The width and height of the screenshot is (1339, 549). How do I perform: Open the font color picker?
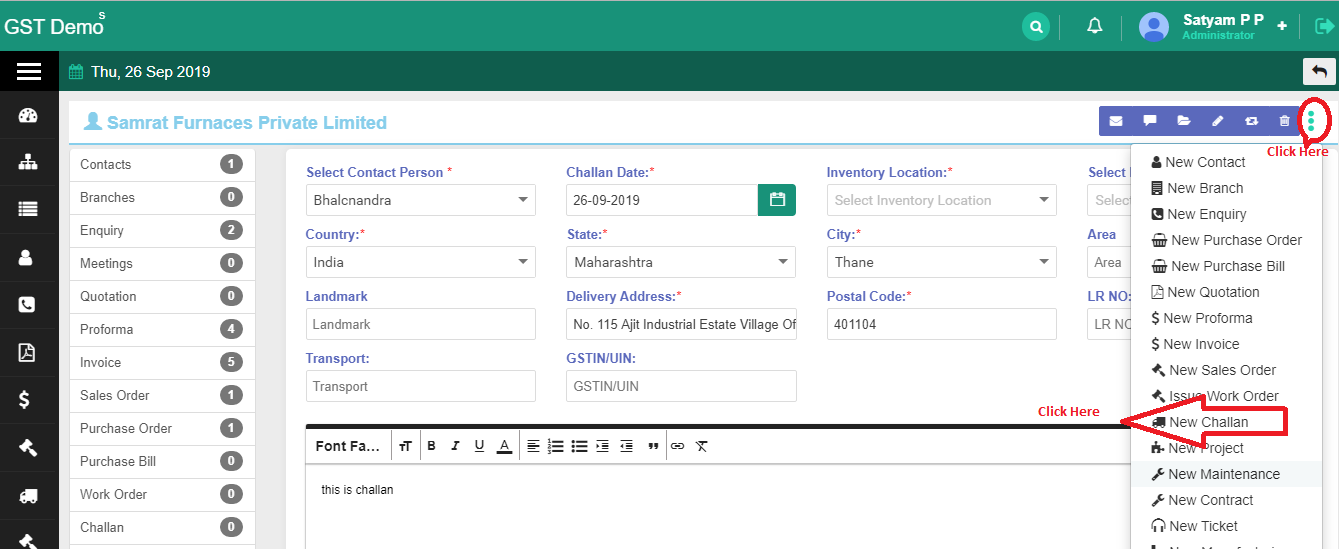[x=504, y=446]
